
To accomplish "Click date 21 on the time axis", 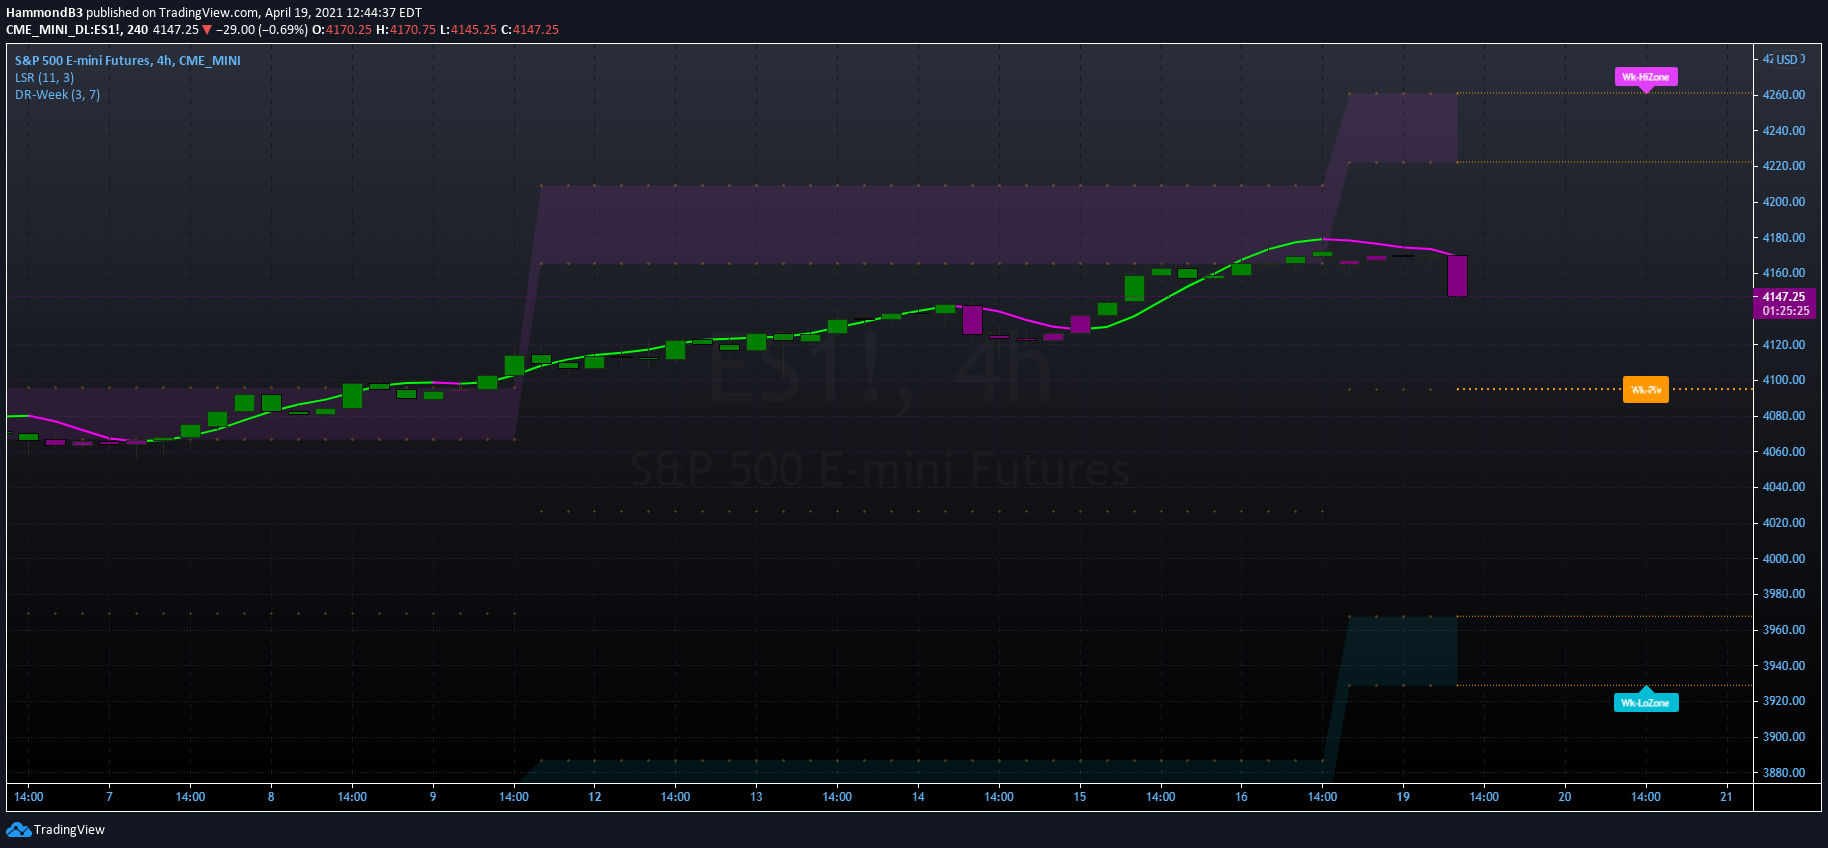I will [1726, 797].
